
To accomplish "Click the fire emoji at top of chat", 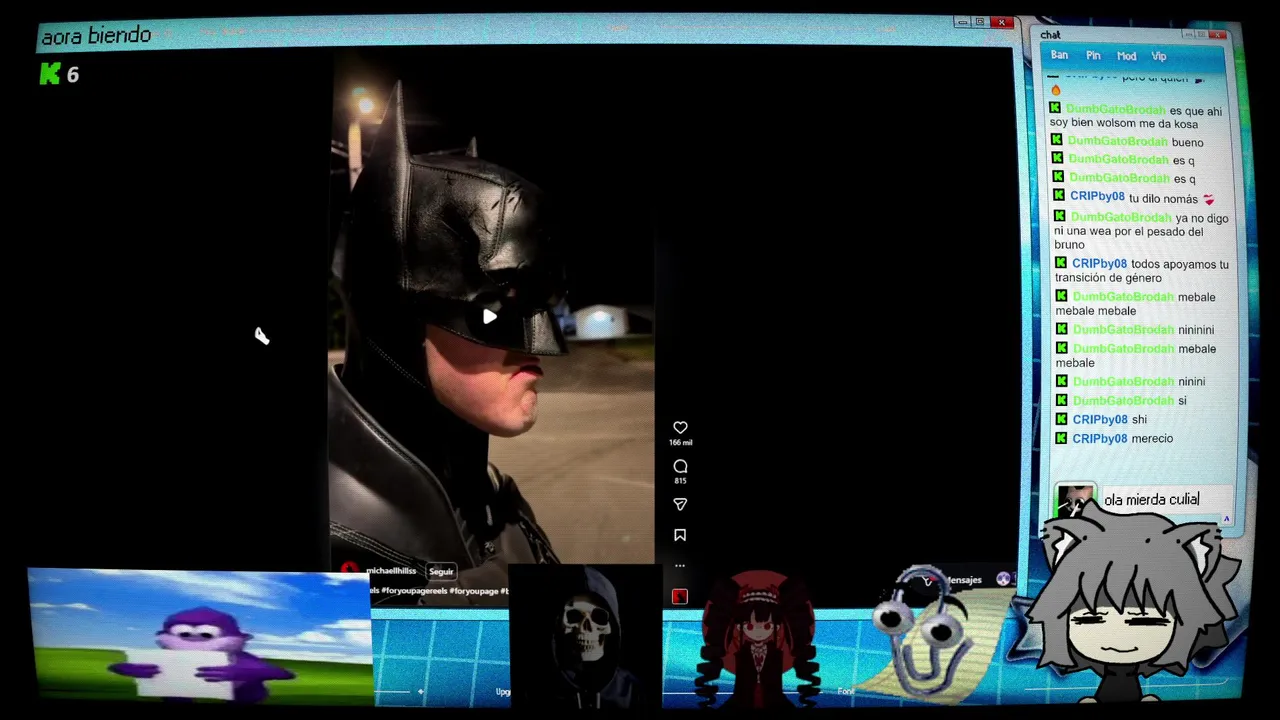I will point(1055,91).
